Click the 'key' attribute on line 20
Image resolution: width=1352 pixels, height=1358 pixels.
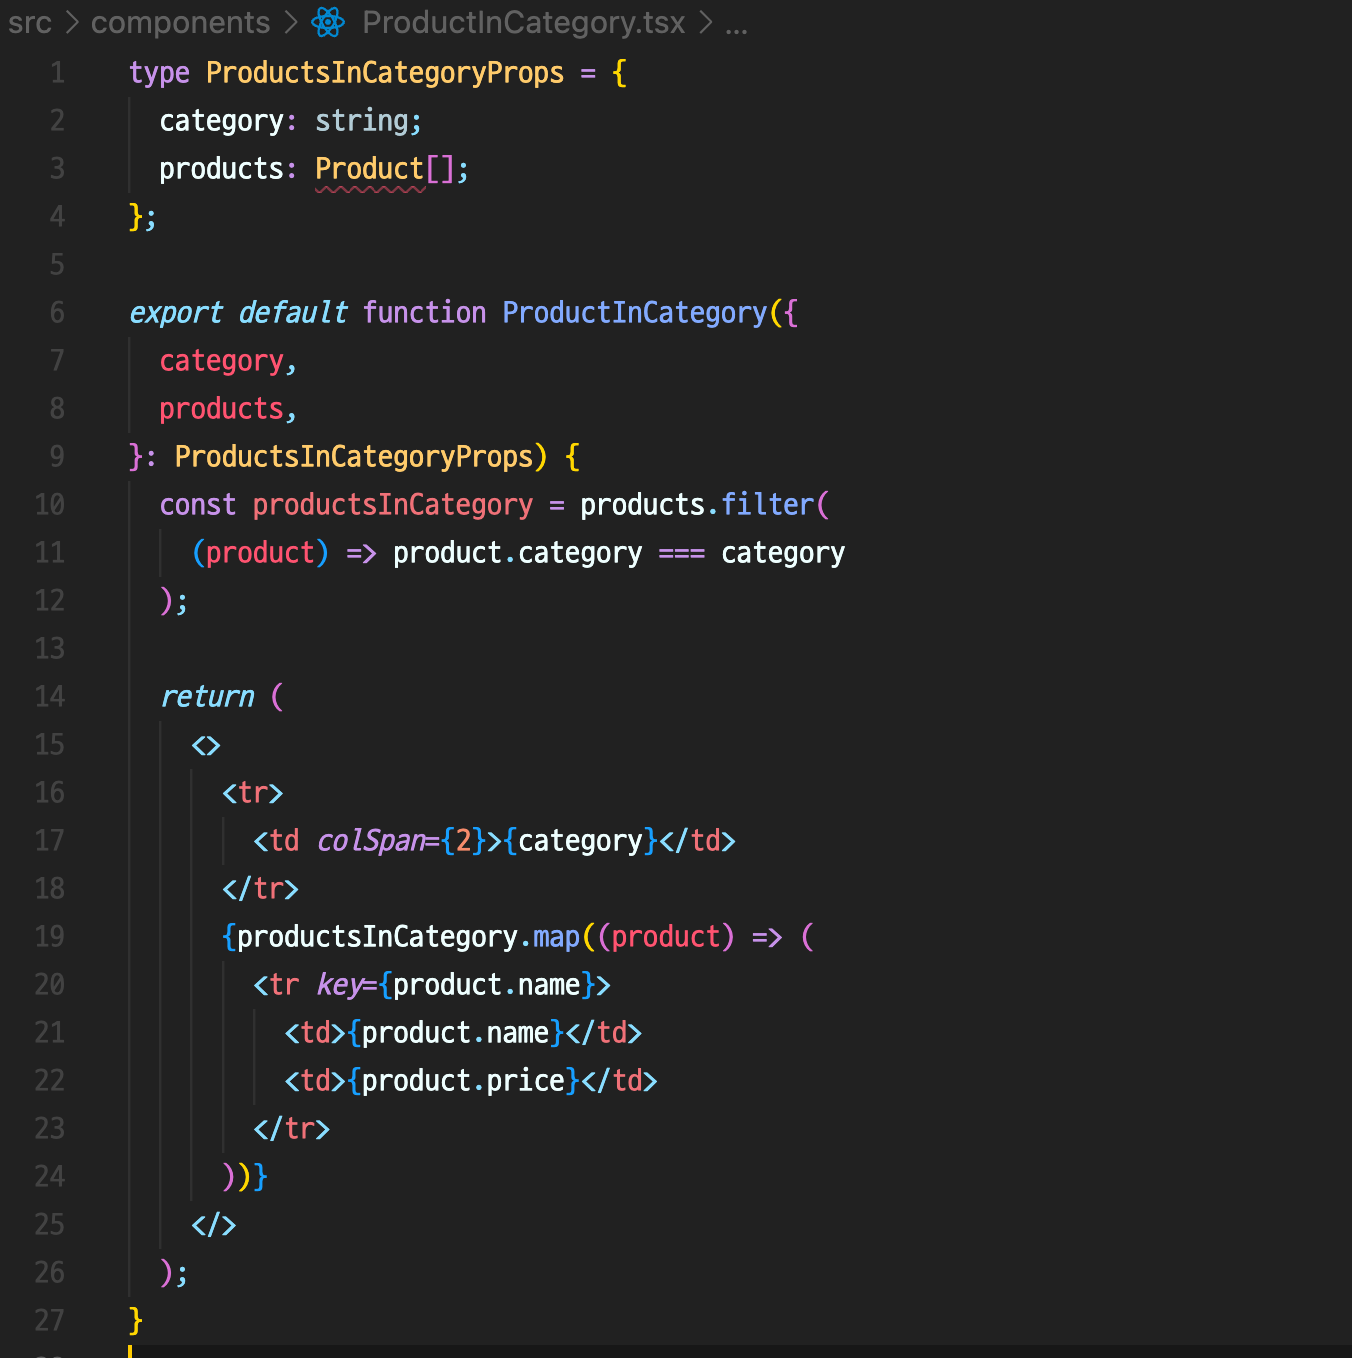tap(339, 985)
